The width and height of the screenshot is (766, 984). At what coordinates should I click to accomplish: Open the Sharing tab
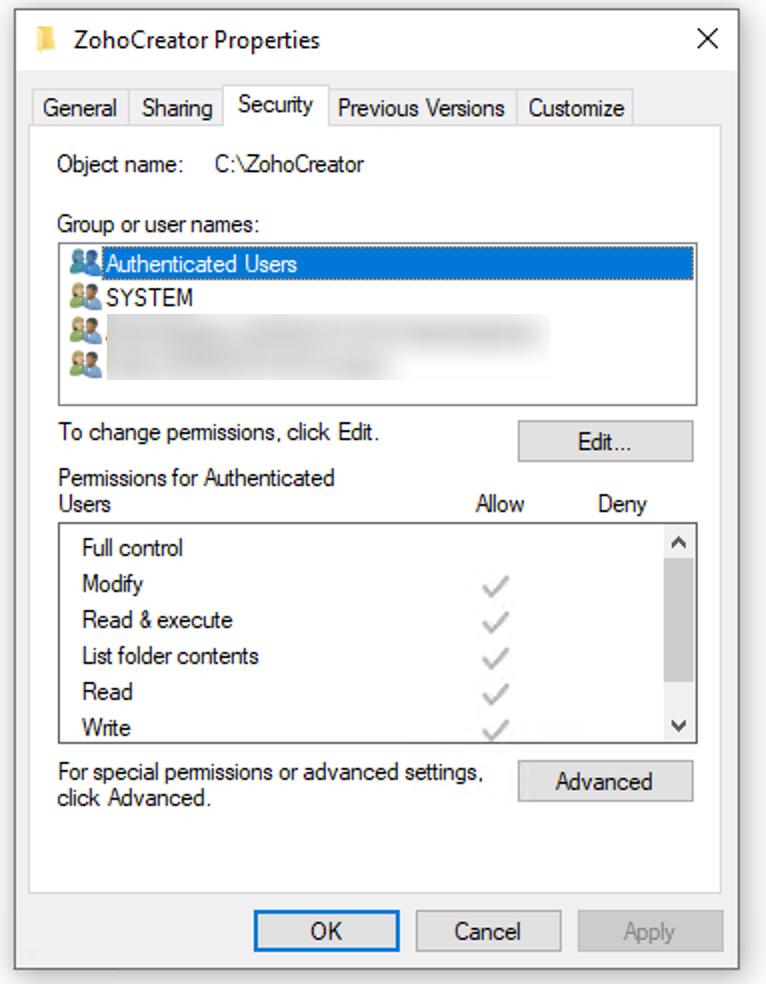(x=176, y=108)
